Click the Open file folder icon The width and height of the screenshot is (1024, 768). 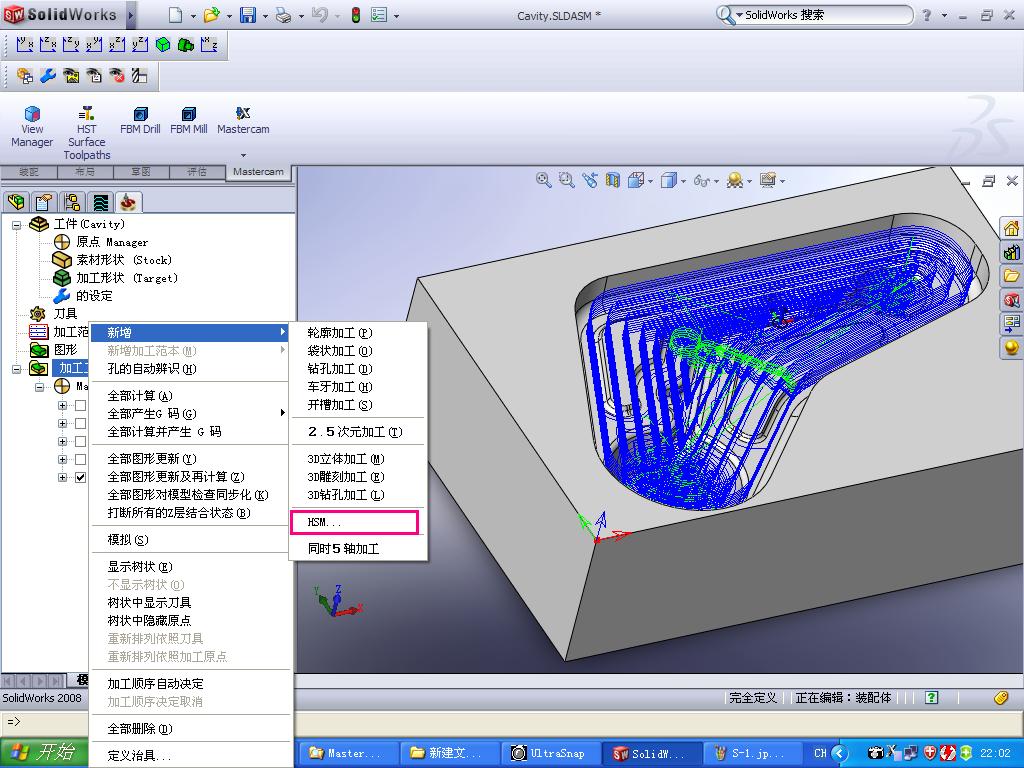click(211, 15)
